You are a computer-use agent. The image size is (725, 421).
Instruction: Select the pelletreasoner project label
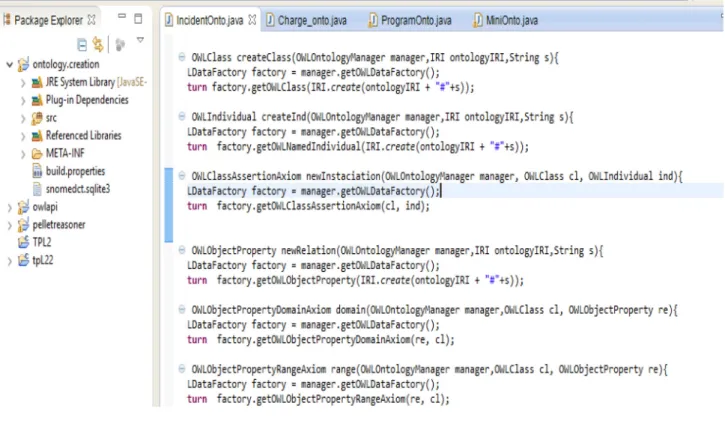[x=59, y=225]
